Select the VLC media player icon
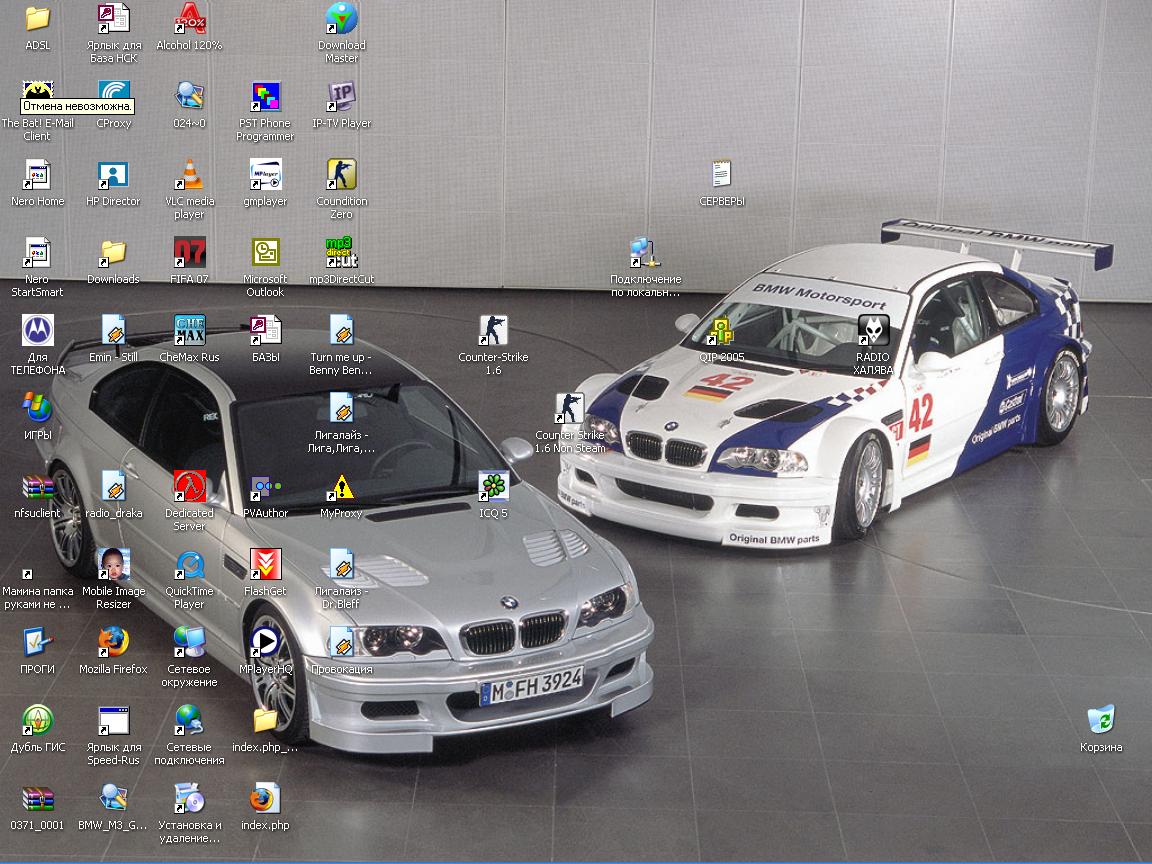1152x864 pixels. 189,175
